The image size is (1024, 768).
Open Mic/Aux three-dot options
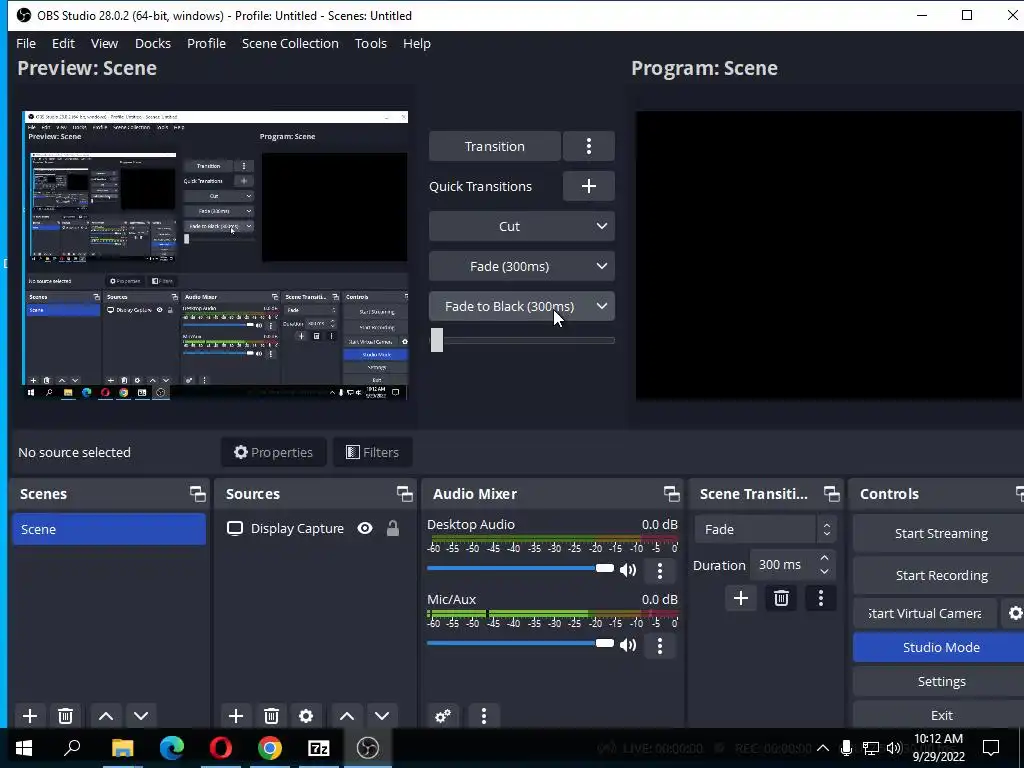(x=660, y=645)
